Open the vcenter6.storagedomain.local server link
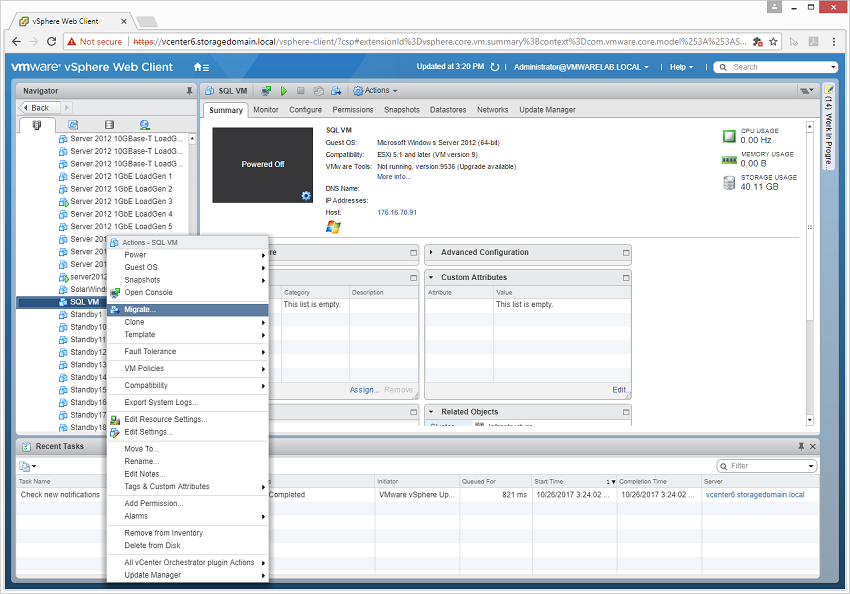The height and width of the screenshot is (594, 850). (x=755, y=495)
